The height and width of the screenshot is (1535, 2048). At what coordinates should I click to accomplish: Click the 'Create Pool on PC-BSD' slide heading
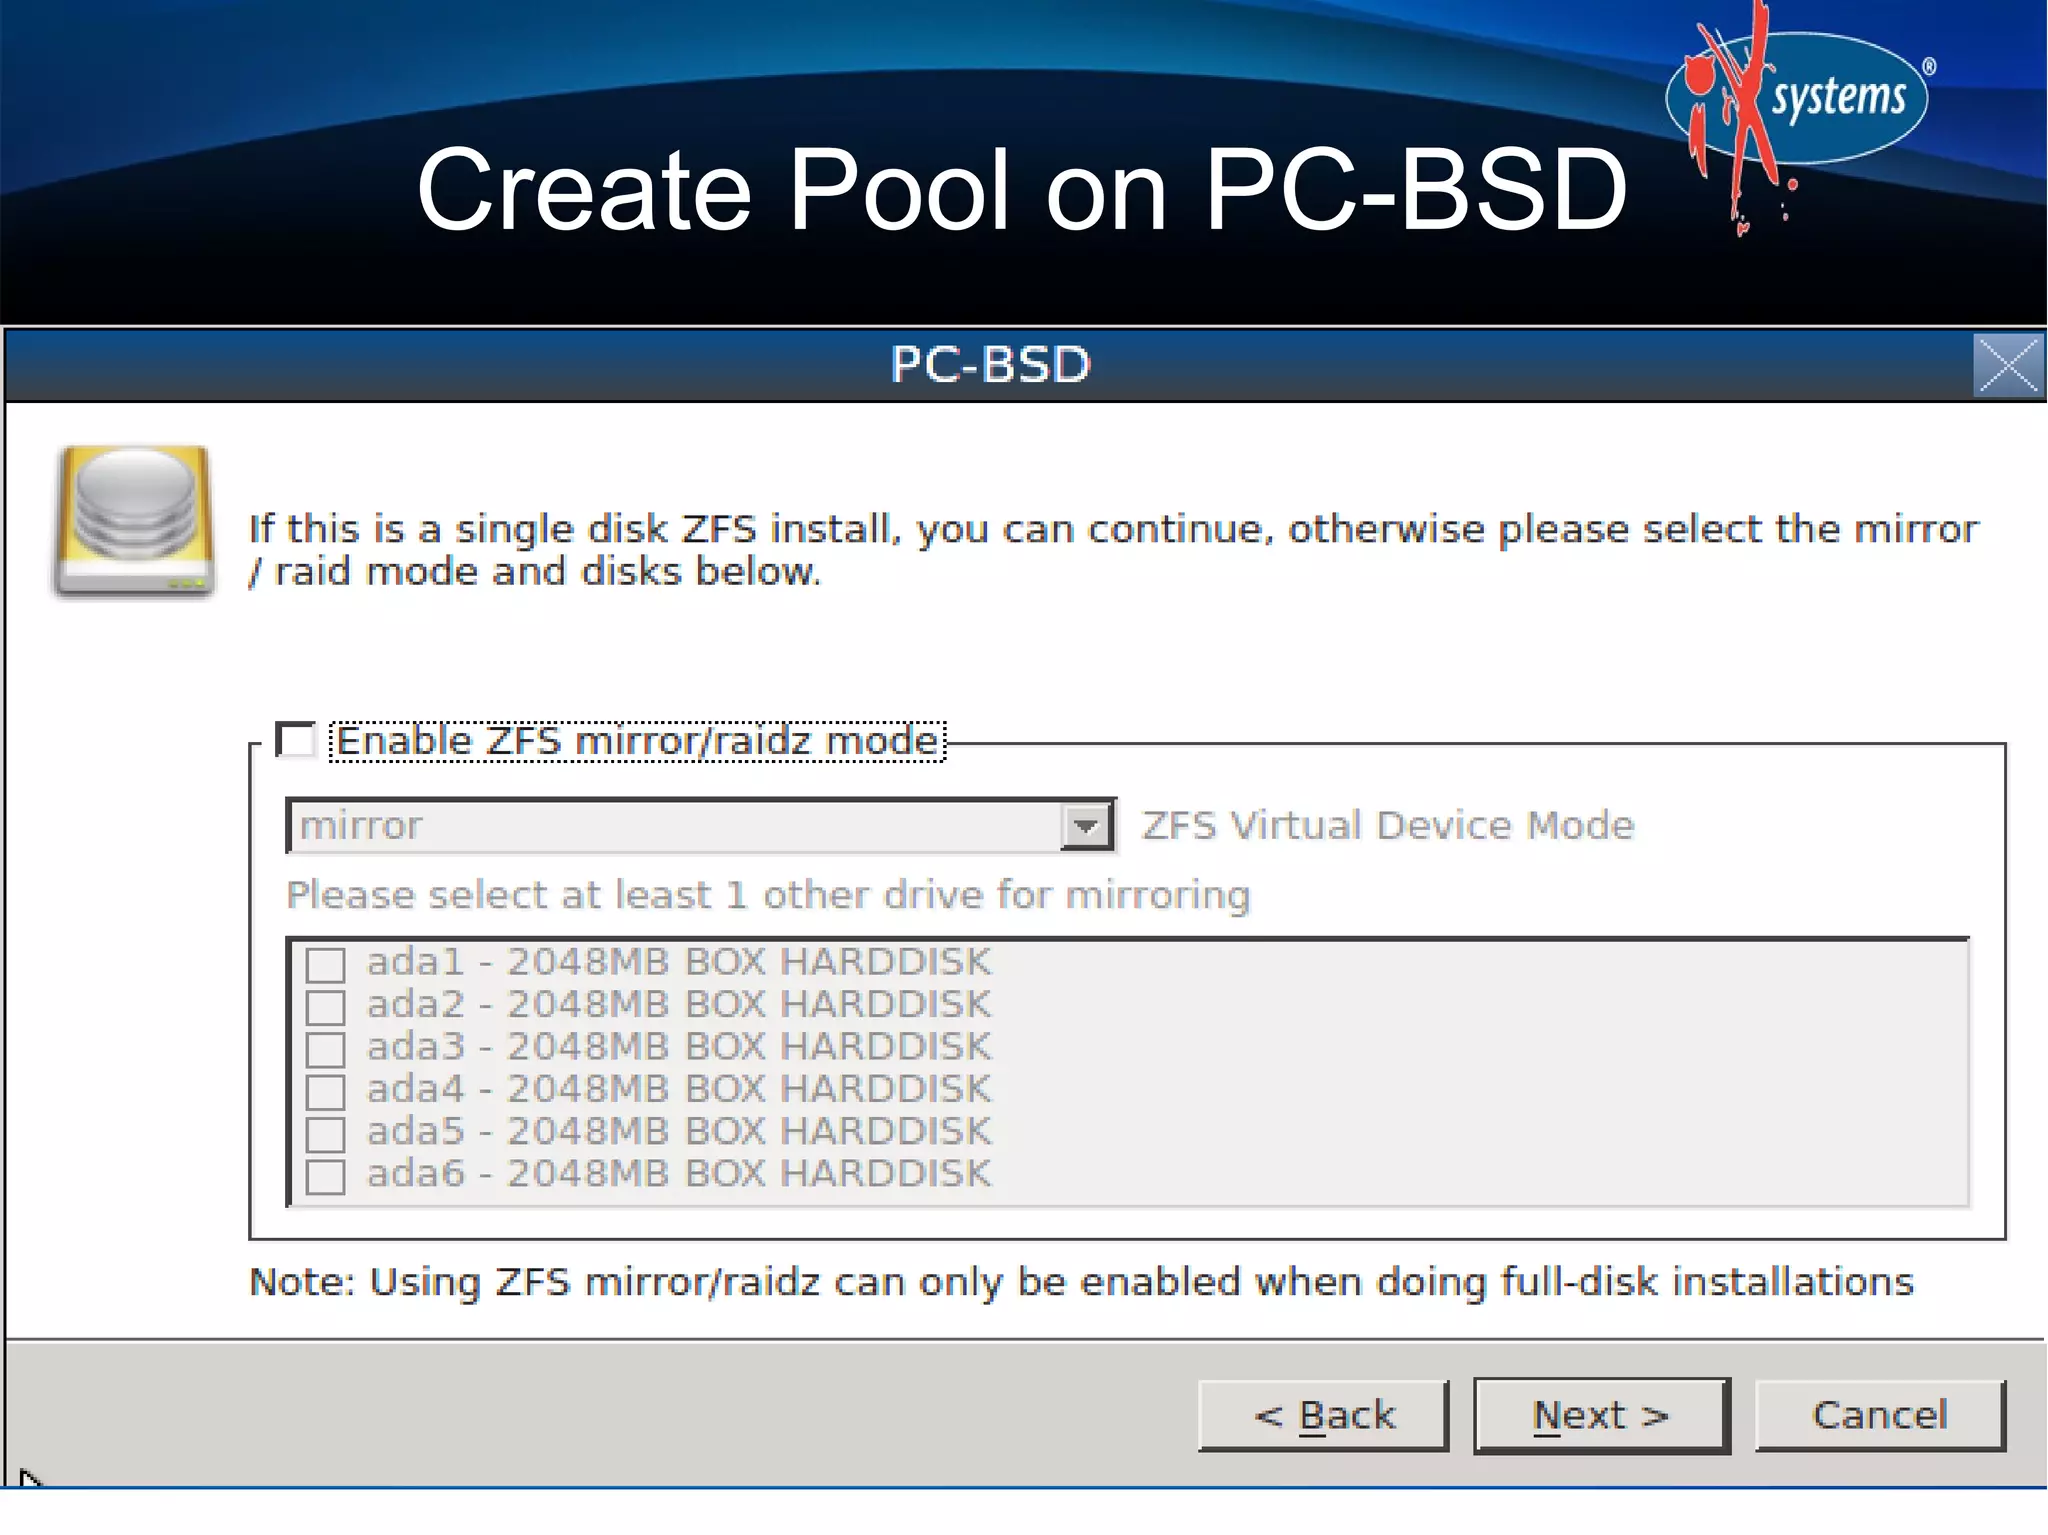[x=1022, y=190]
